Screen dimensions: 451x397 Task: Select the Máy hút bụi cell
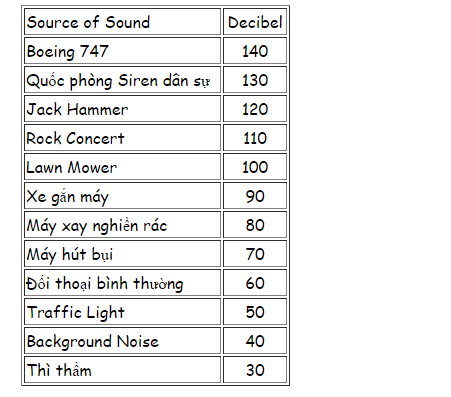pos(122,254)
